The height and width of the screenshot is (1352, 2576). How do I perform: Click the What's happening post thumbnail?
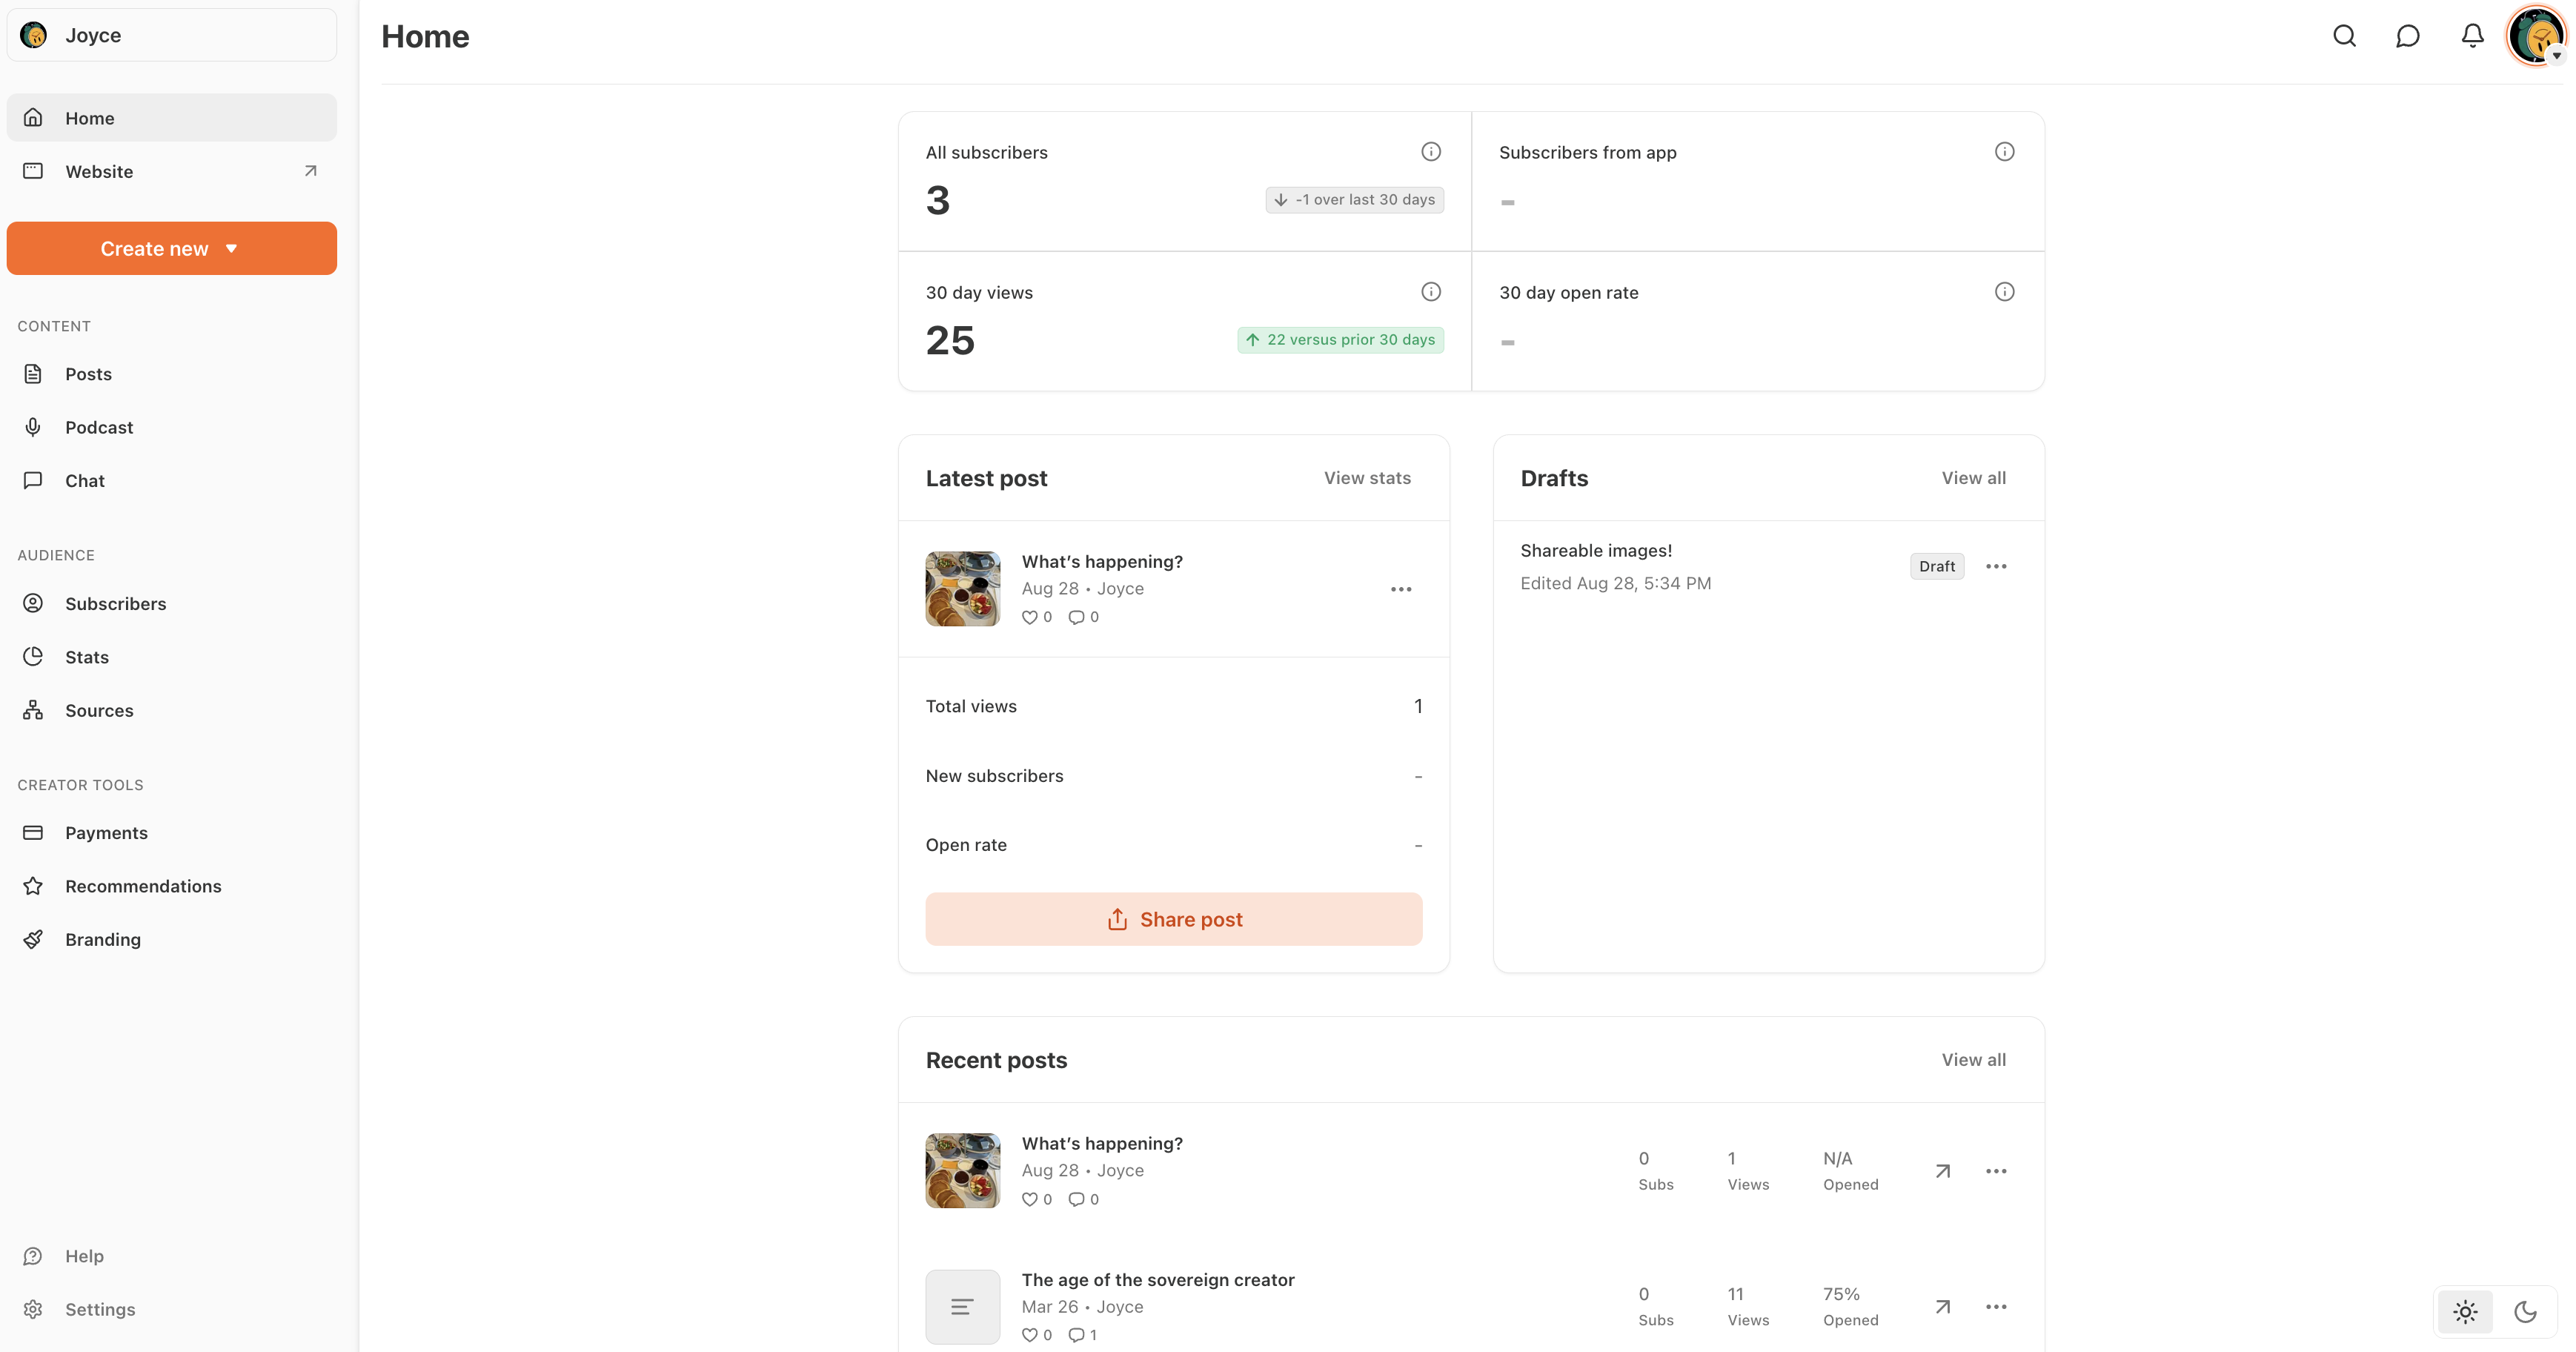tap(962, 588)
